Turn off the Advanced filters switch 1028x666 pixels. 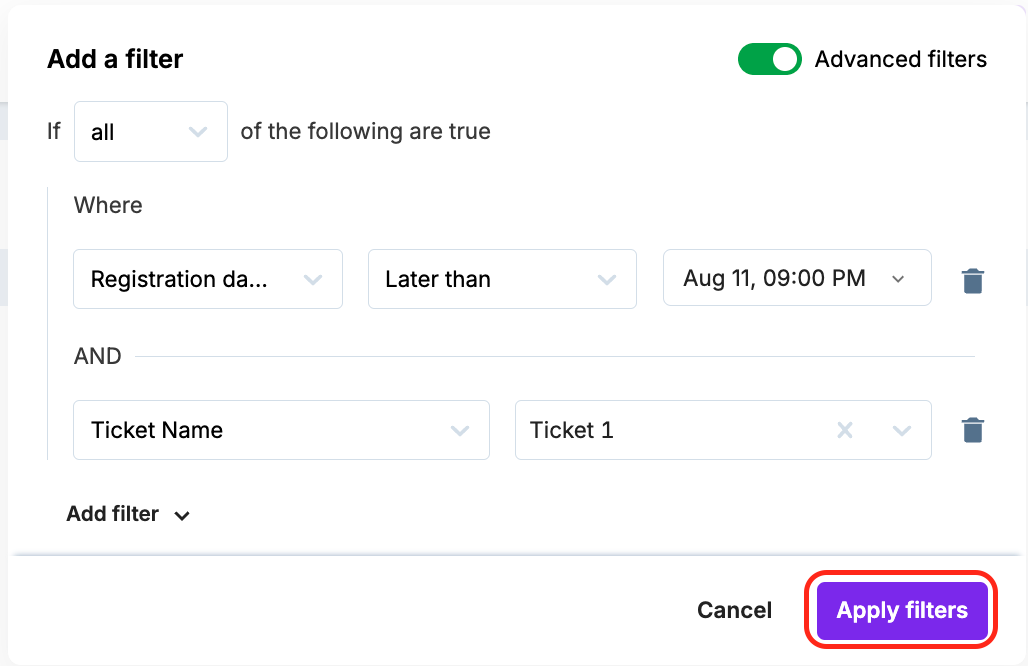[769, 60]
